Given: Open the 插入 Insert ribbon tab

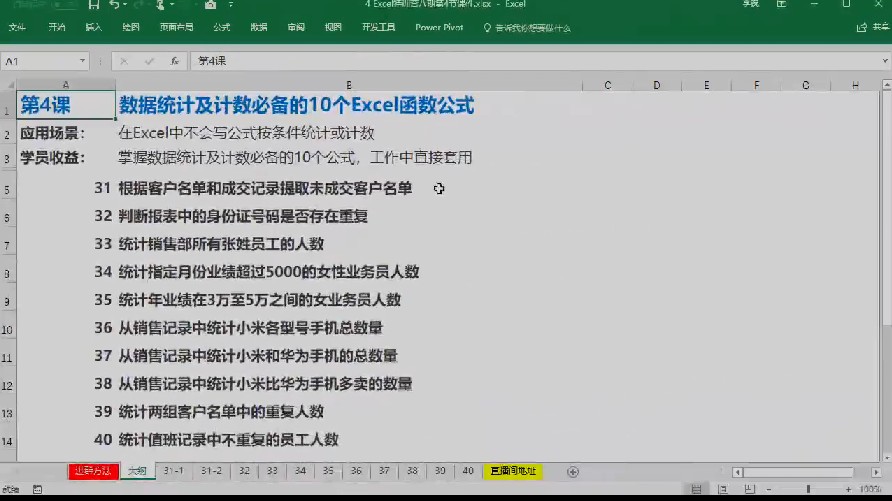Looking at the screenshot, I should 93,27.
